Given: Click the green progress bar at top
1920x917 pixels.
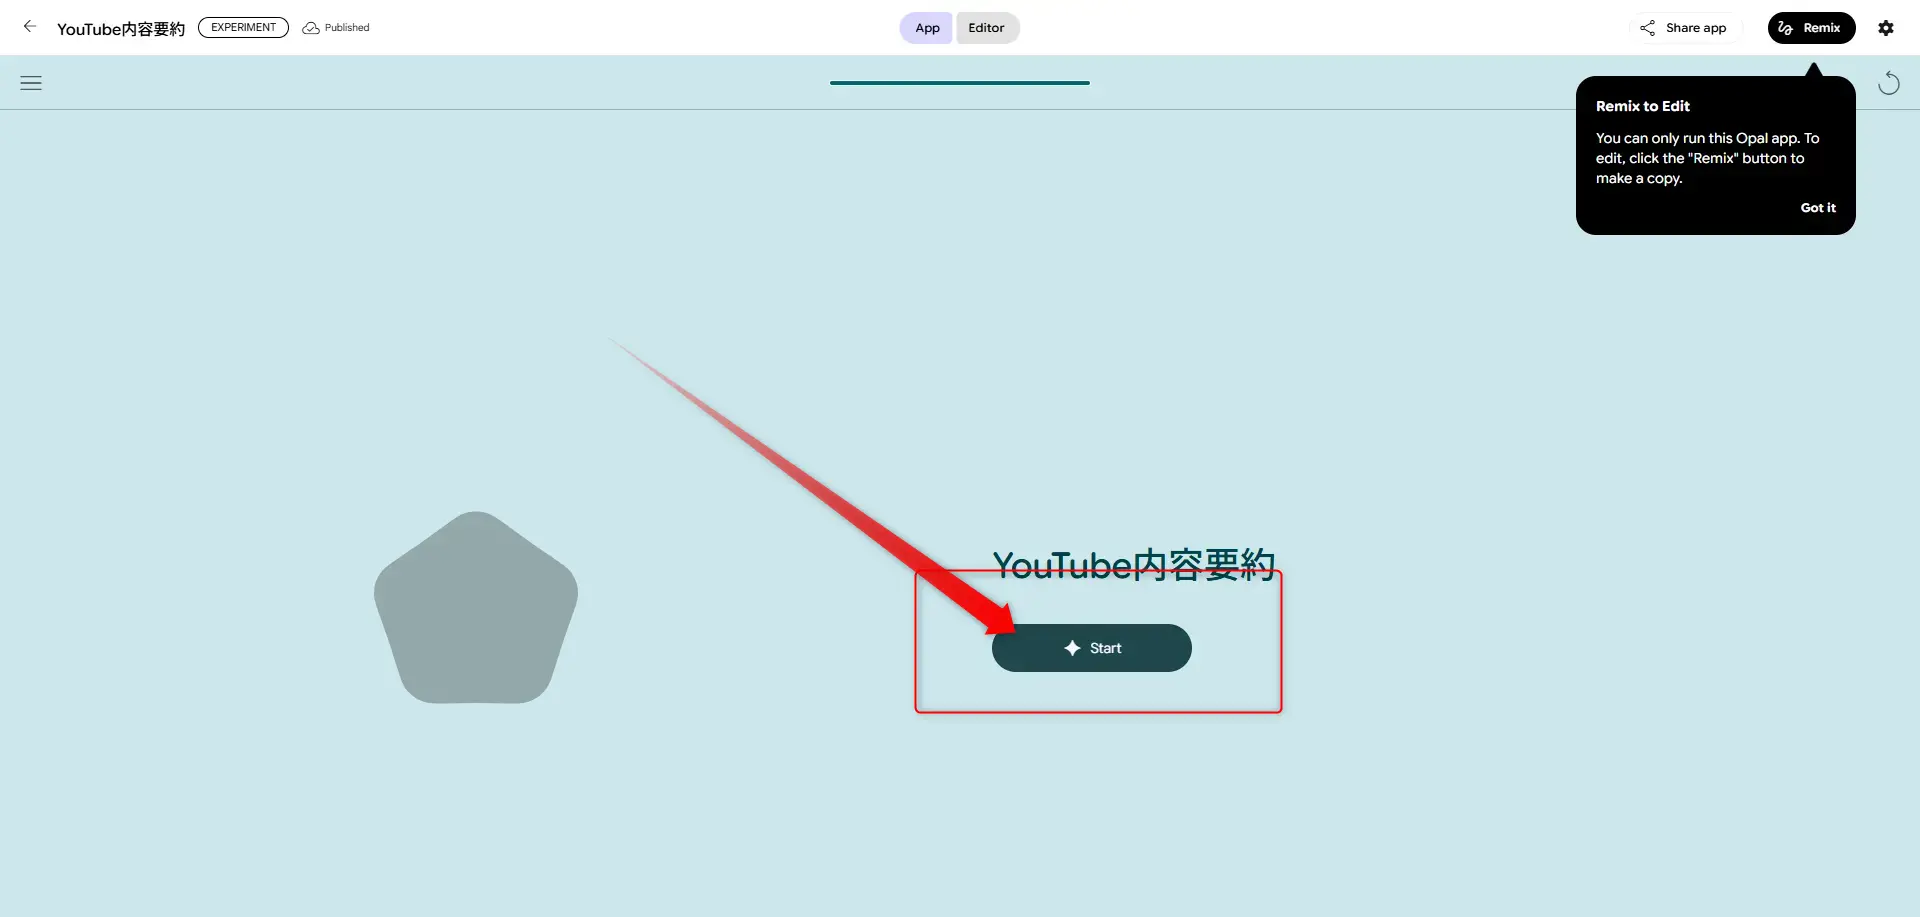Looking at the screenshot, I should [x=959, y=83].
